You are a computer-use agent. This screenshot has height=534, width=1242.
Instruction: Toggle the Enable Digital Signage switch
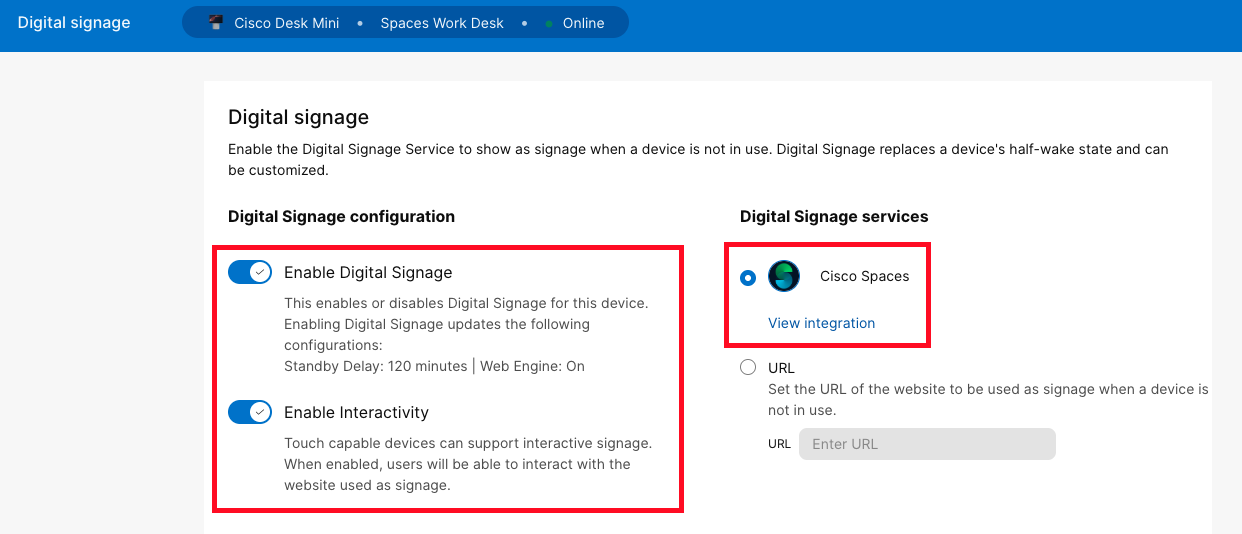pyautogui.click(x=250, y=272)
